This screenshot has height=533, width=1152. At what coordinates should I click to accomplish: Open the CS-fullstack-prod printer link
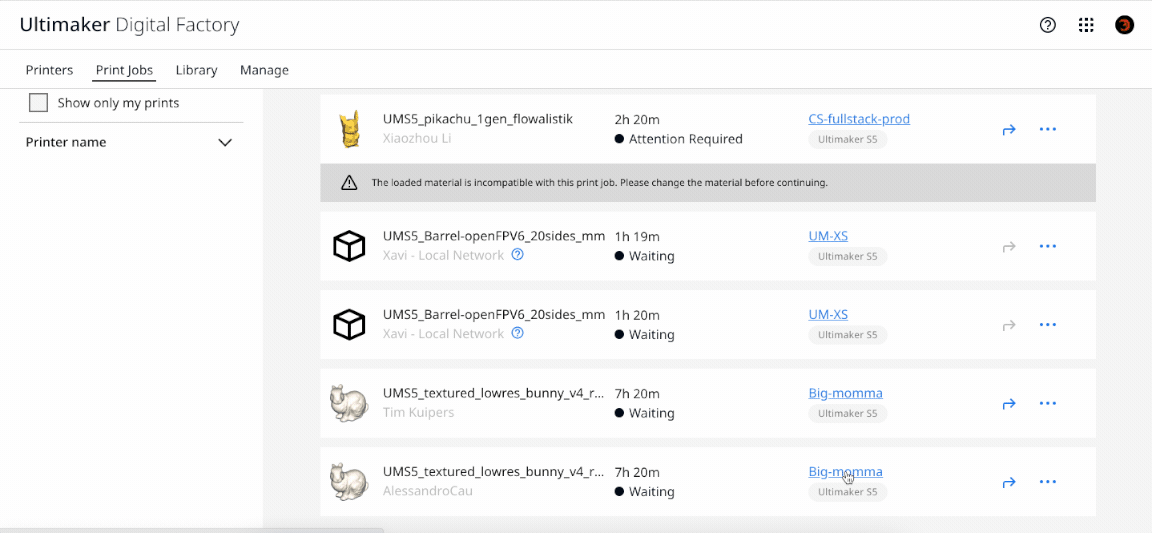(858, 119)
